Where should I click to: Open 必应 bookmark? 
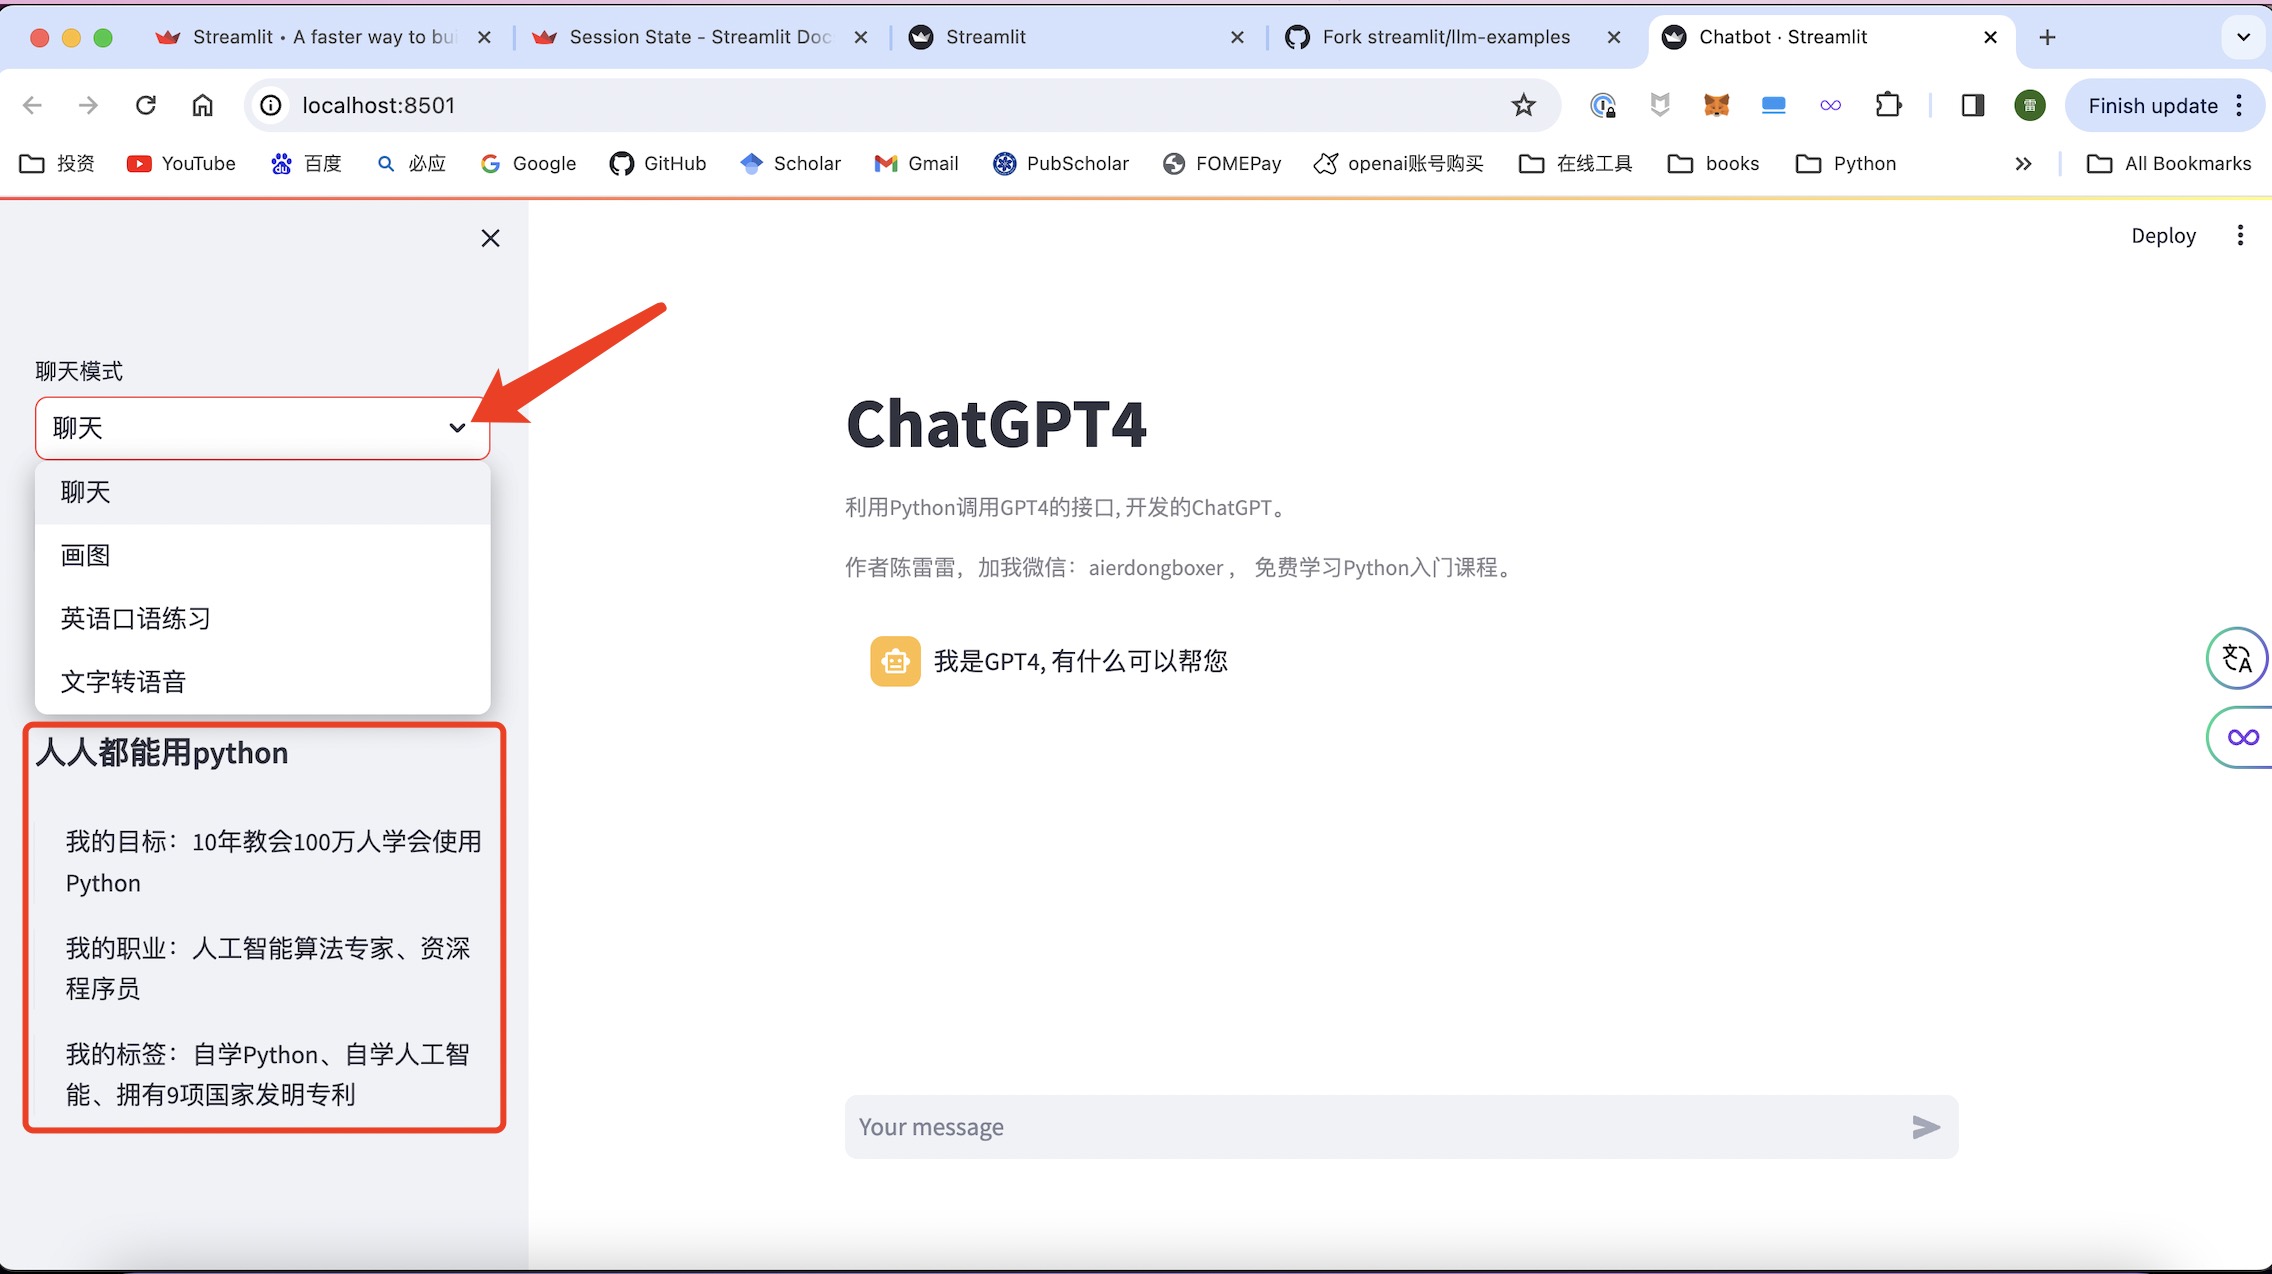point(411,163)
